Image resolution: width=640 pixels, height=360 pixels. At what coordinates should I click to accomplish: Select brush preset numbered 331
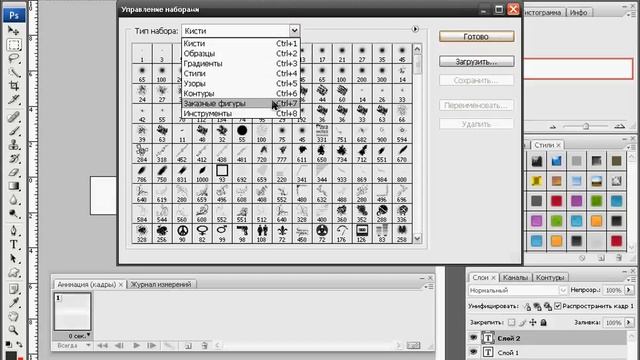pyautogui.click(x=322, y=134)
